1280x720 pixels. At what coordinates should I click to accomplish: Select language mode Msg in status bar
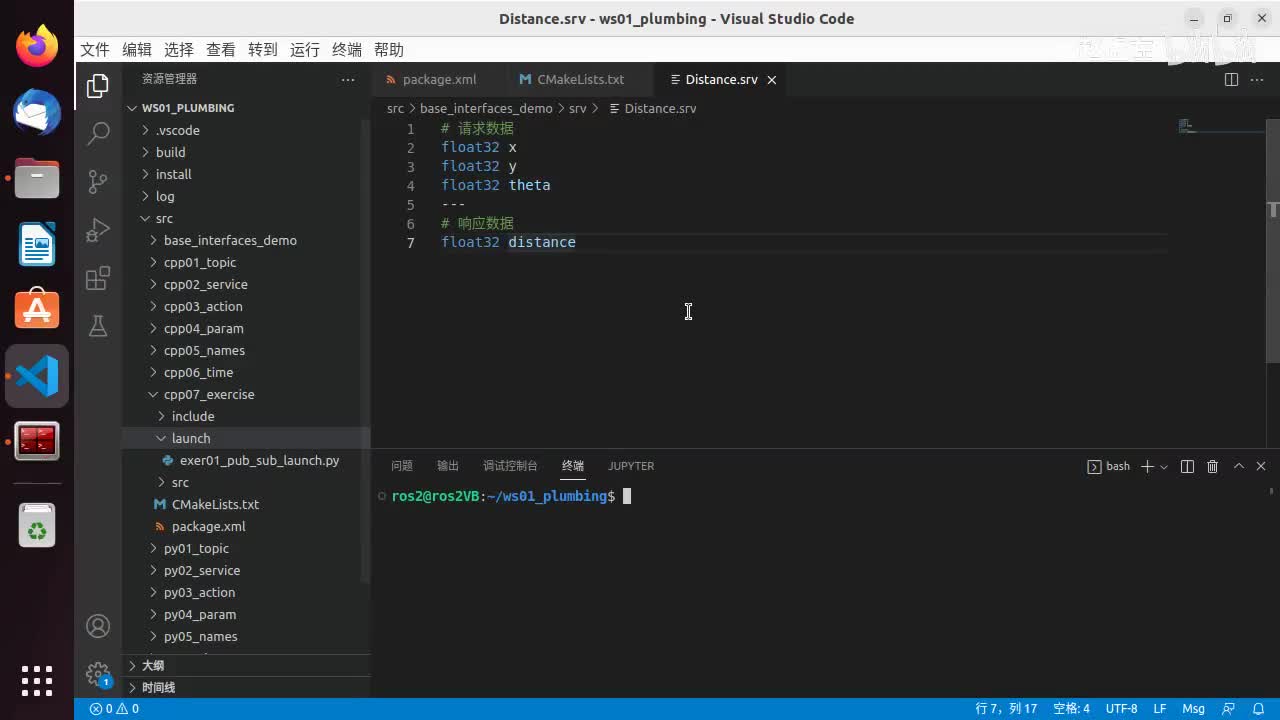click(1193, 709)
